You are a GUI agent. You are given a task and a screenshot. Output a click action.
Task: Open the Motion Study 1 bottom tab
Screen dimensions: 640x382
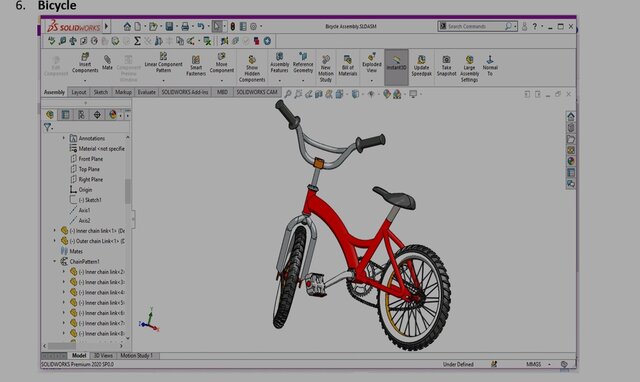(136, 356)
